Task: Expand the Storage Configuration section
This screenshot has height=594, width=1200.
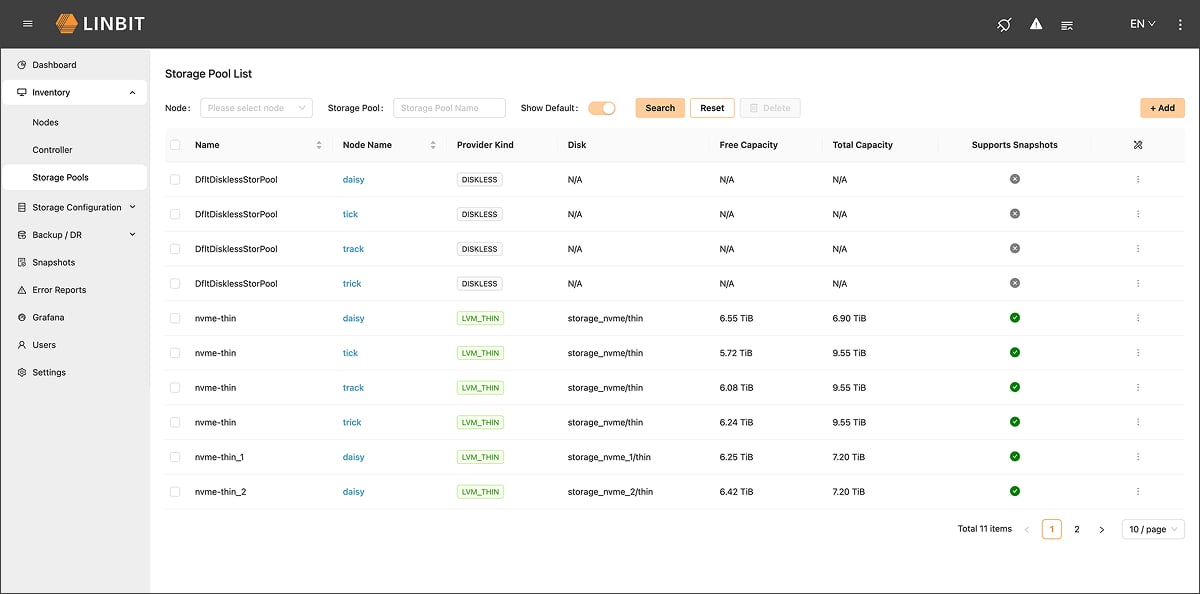Action: pos(75,207)
